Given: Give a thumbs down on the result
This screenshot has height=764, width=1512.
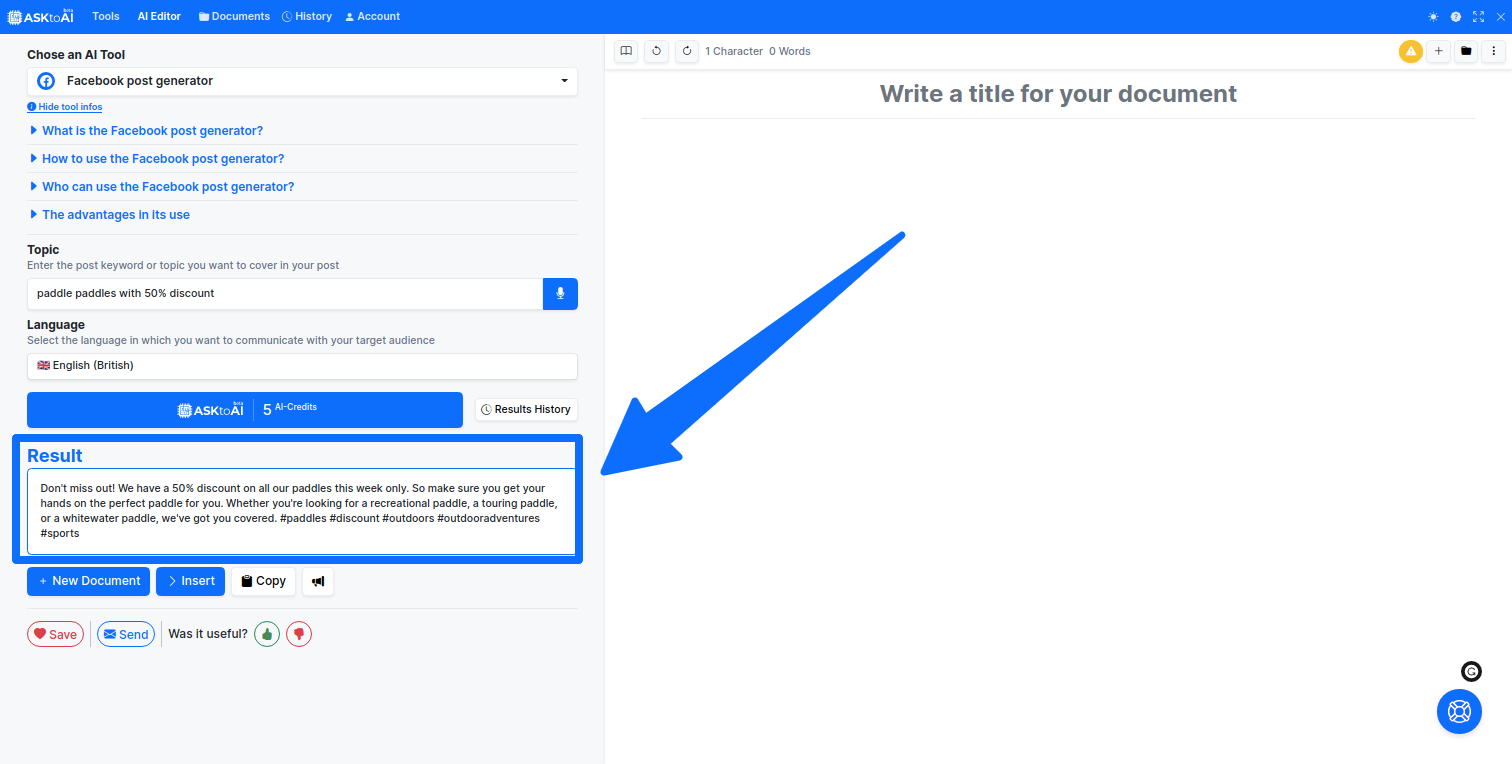Looking at the screenshot, I should tap(298, 633).
